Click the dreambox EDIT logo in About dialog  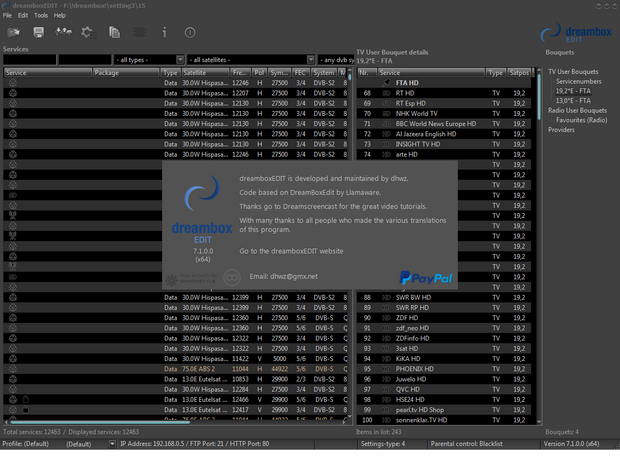click(x=202, y=210)
